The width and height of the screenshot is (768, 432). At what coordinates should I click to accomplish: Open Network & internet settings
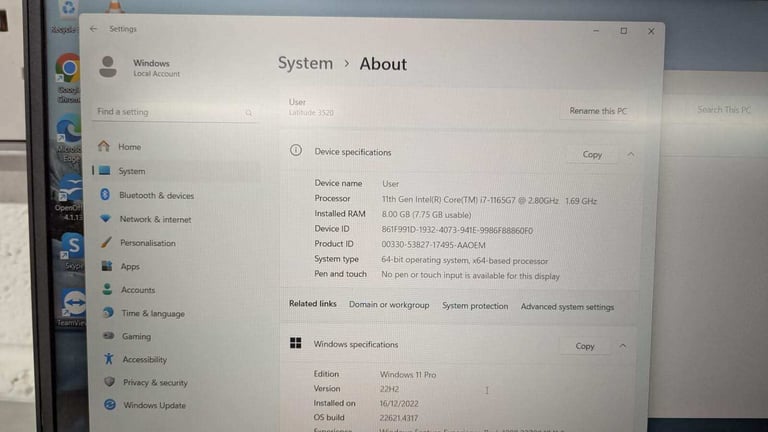click(156, 219)
